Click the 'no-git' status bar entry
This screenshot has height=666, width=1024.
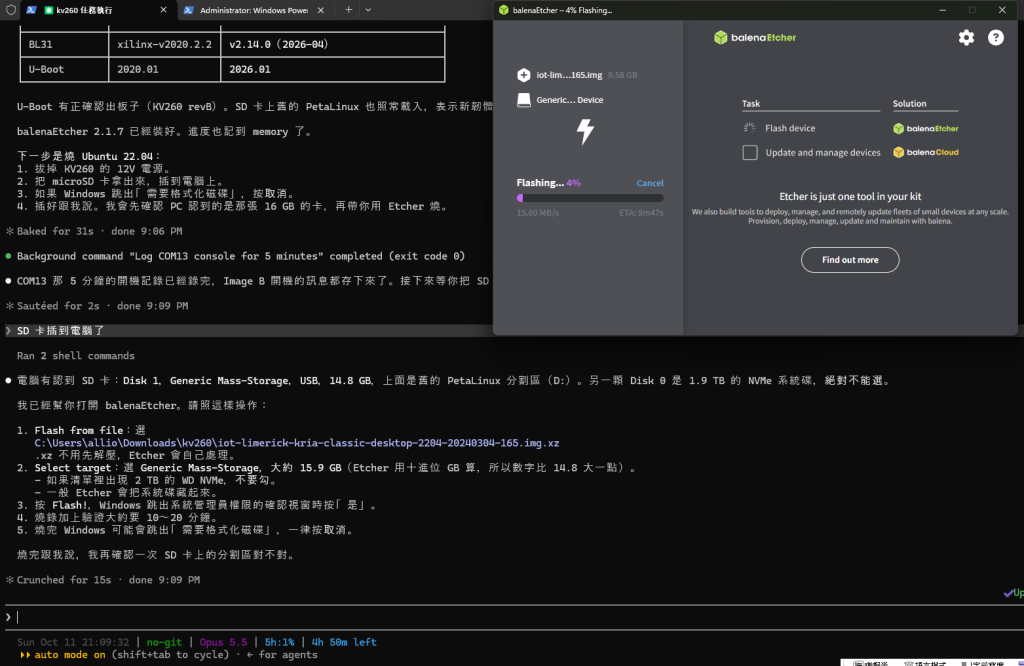tap(165, 642)
